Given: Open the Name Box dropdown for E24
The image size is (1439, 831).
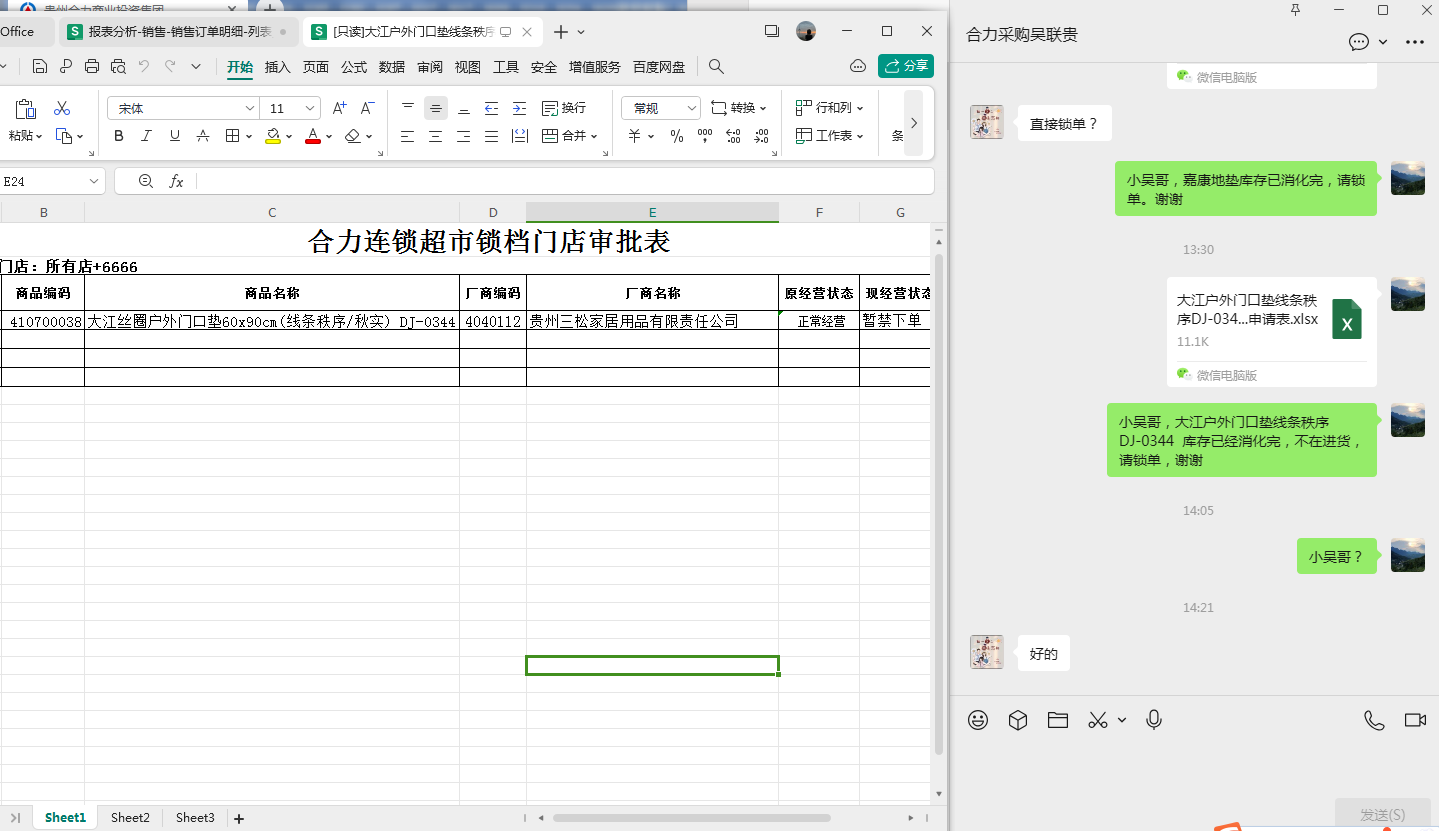Looking at the screenshot, I should tap(95, 181).
